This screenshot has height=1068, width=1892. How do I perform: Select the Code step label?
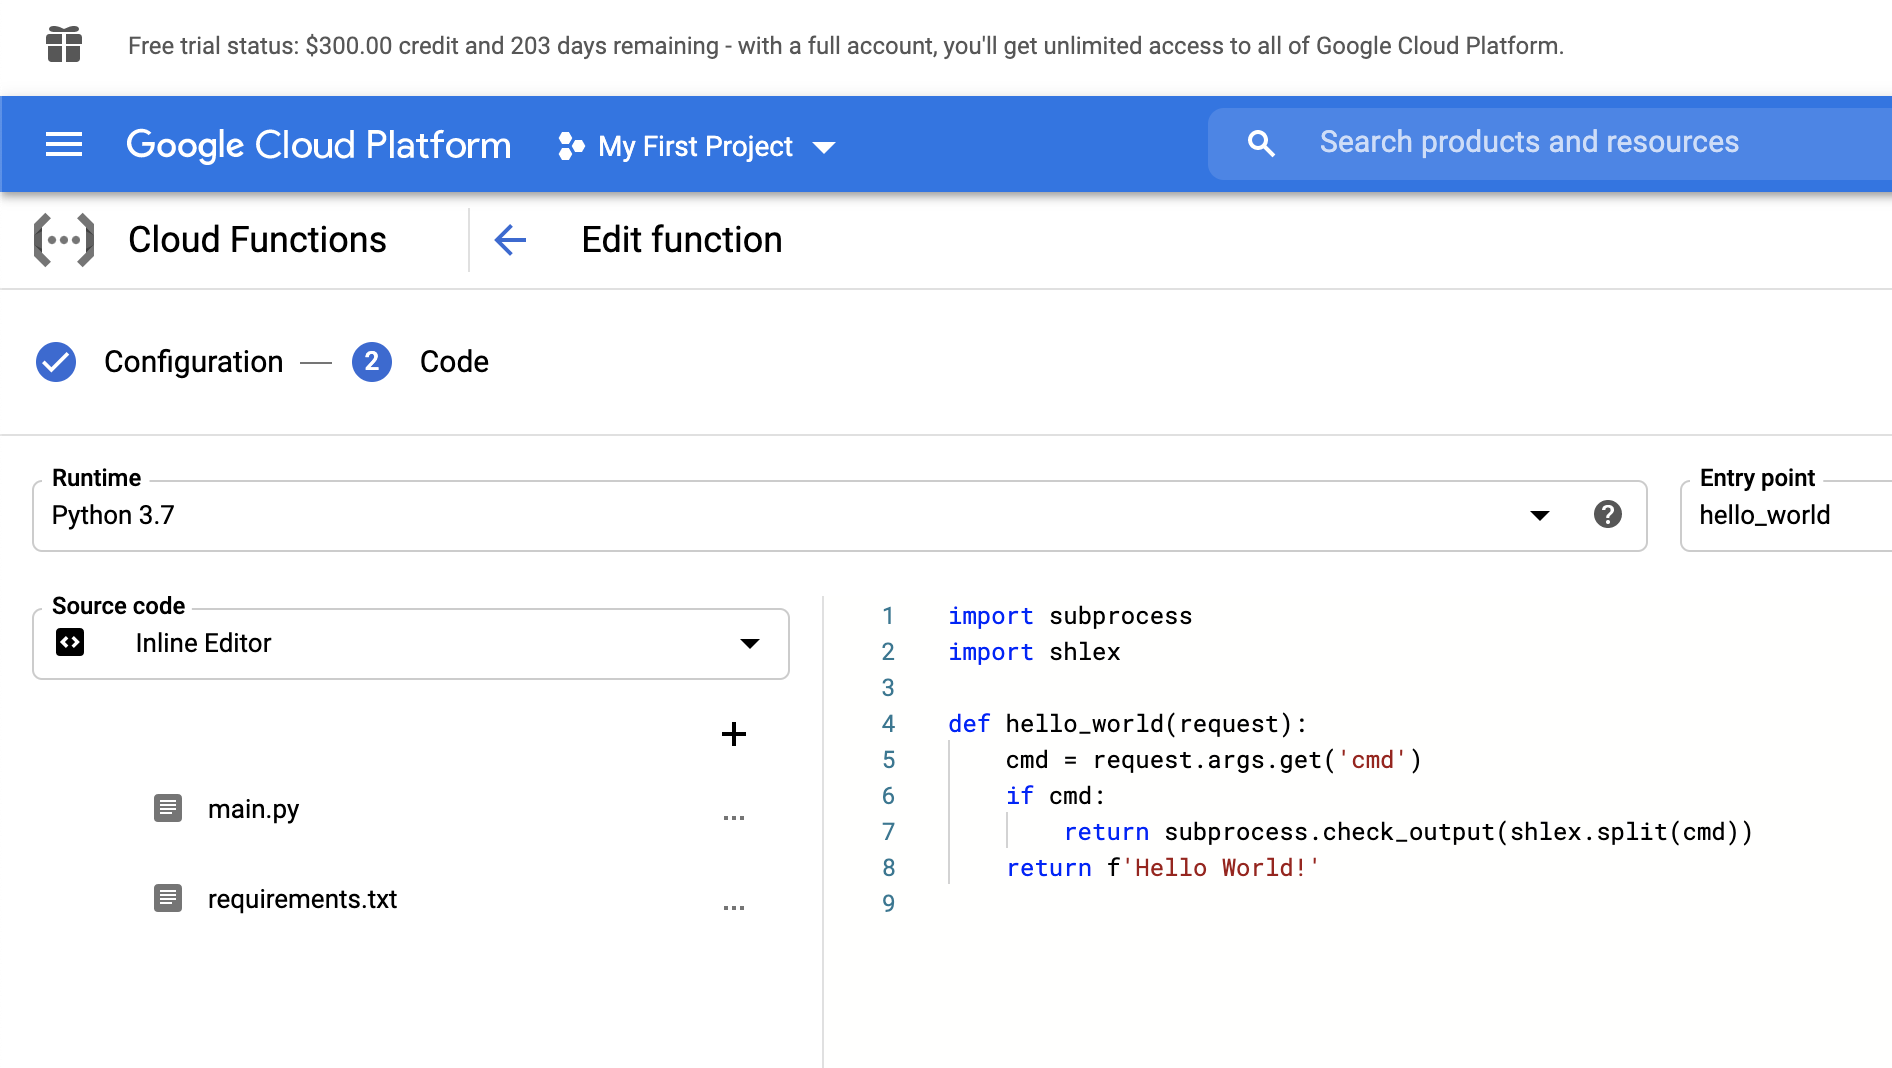454,362
